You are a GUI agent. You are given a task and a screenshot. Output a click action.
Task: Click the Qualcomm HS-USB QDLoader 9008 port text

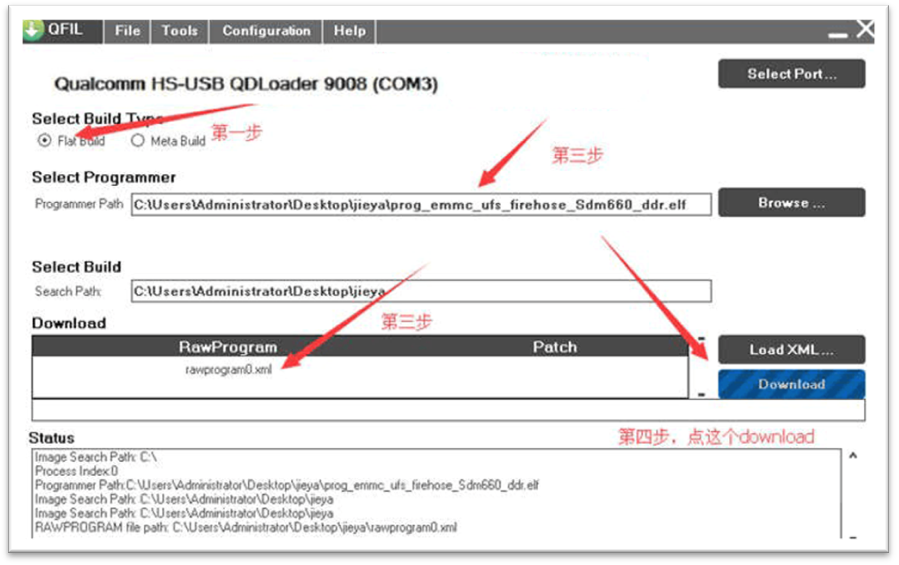(246, 84)
